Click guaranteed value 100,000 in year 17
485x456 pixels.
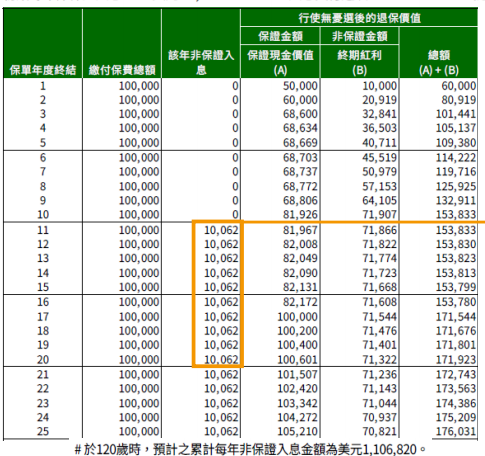(298, 317)
